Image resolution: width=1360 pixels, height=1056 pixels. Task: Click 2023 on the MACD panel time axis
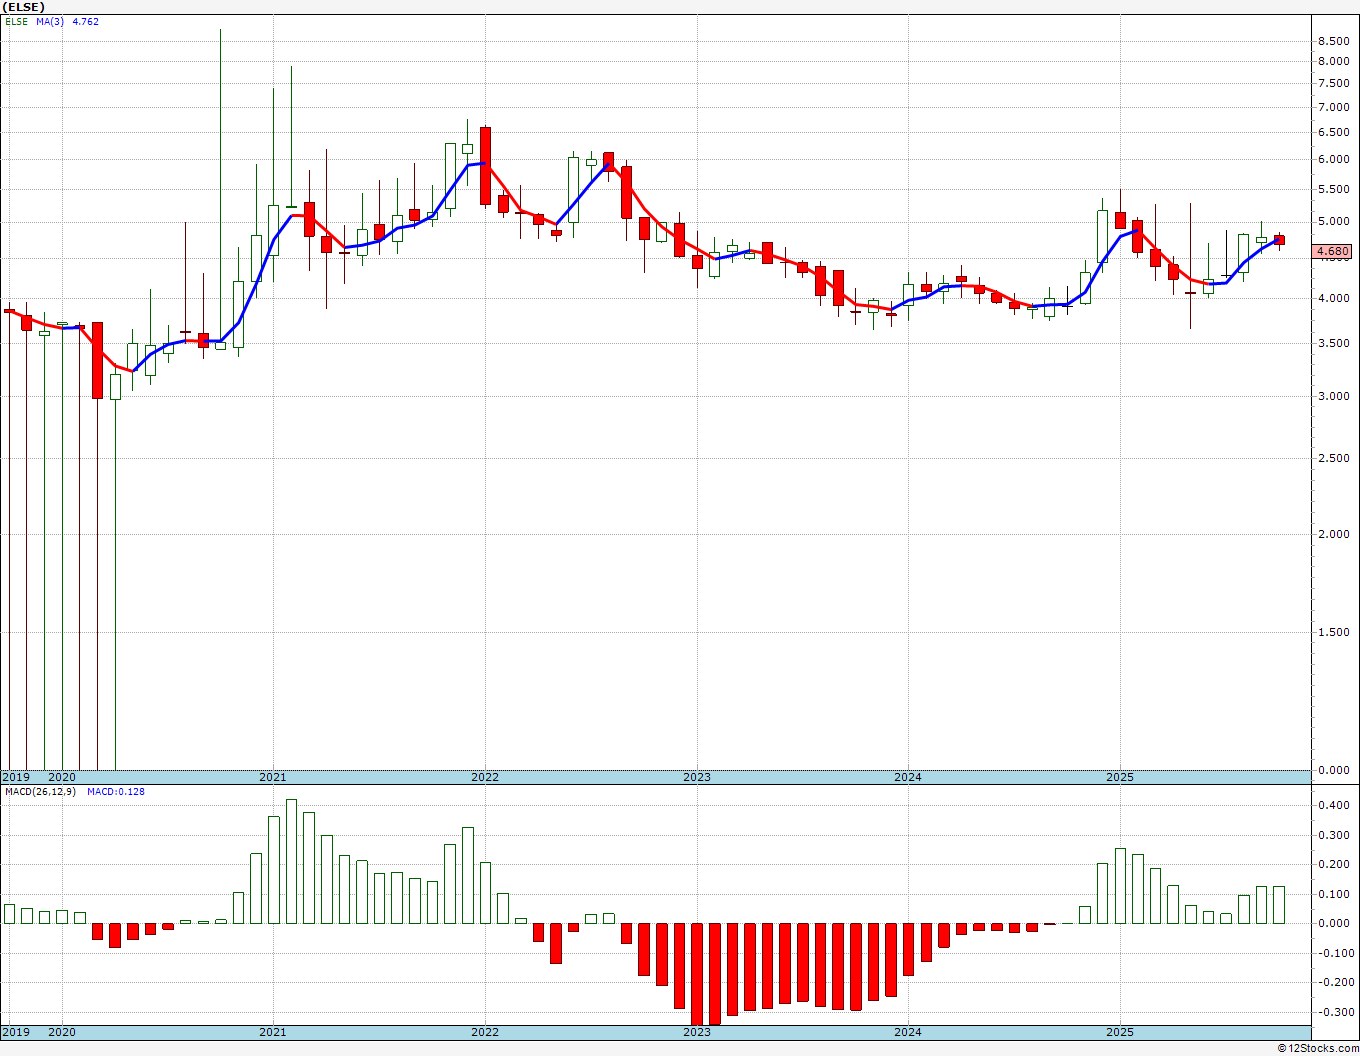tap(697, 1032)
